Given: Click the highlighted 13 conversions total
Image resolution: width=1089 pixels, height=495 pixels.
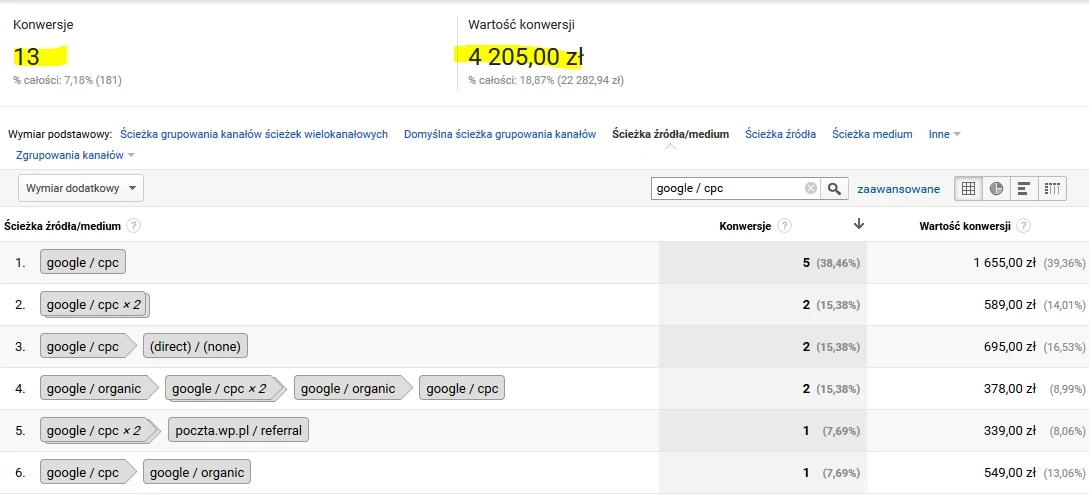Looking at the screenshot, I should (x=28, y=56).
